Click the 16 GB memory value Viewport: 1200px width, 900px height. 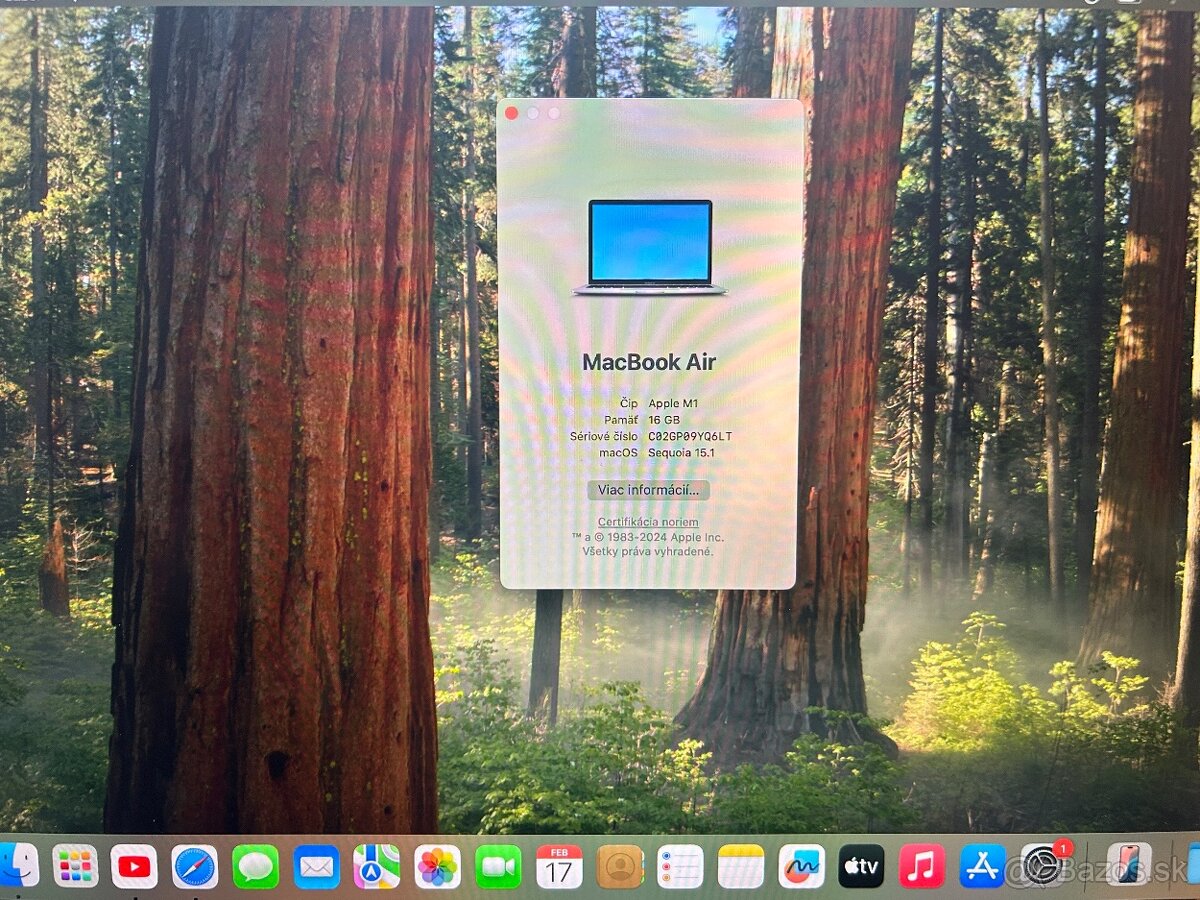[664, 420]
